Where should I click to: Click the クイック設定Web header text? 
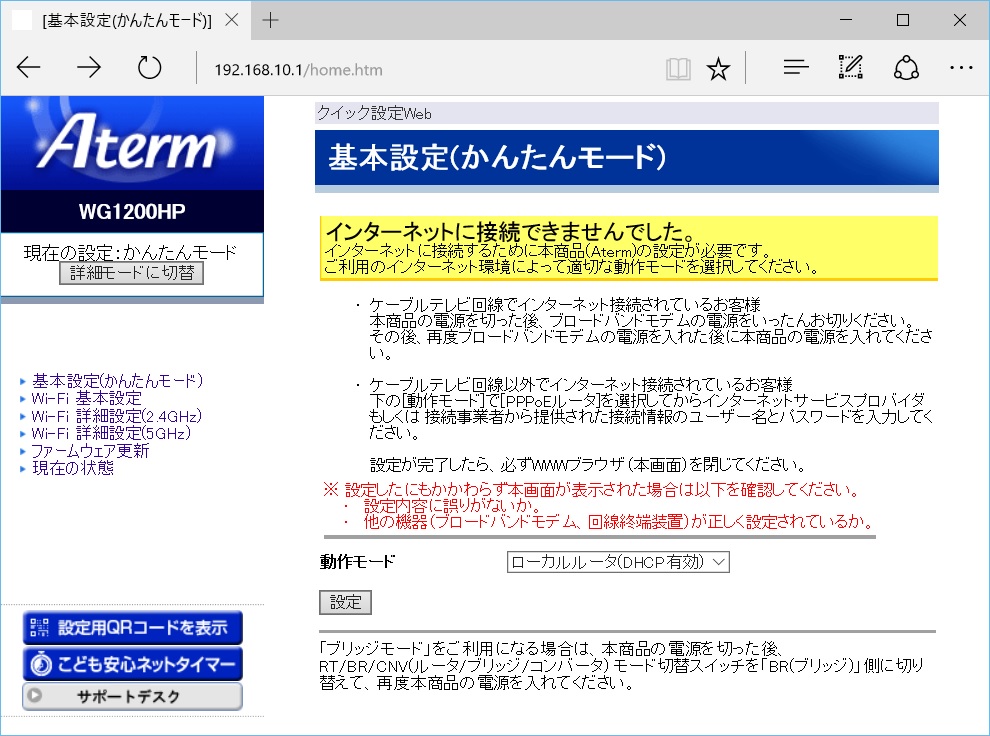coord(374,114)
